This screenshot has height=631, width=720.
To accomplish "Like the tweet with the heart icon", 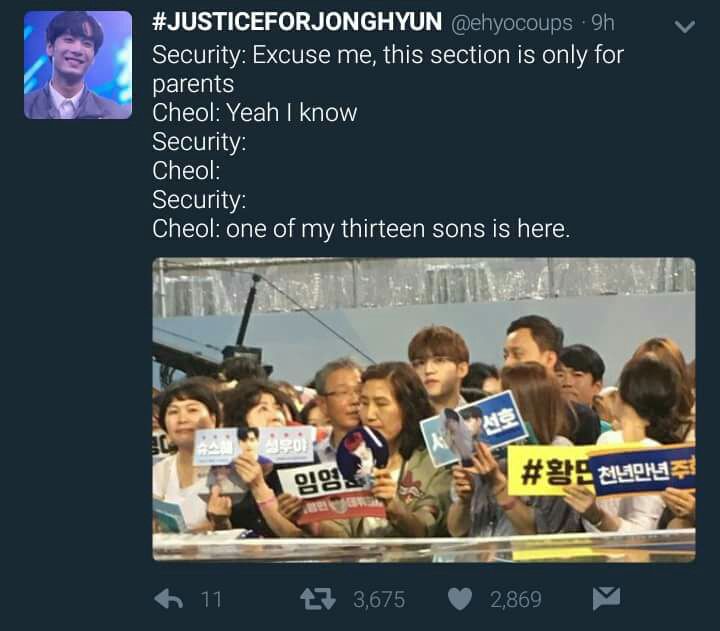I will coord(460,599).
